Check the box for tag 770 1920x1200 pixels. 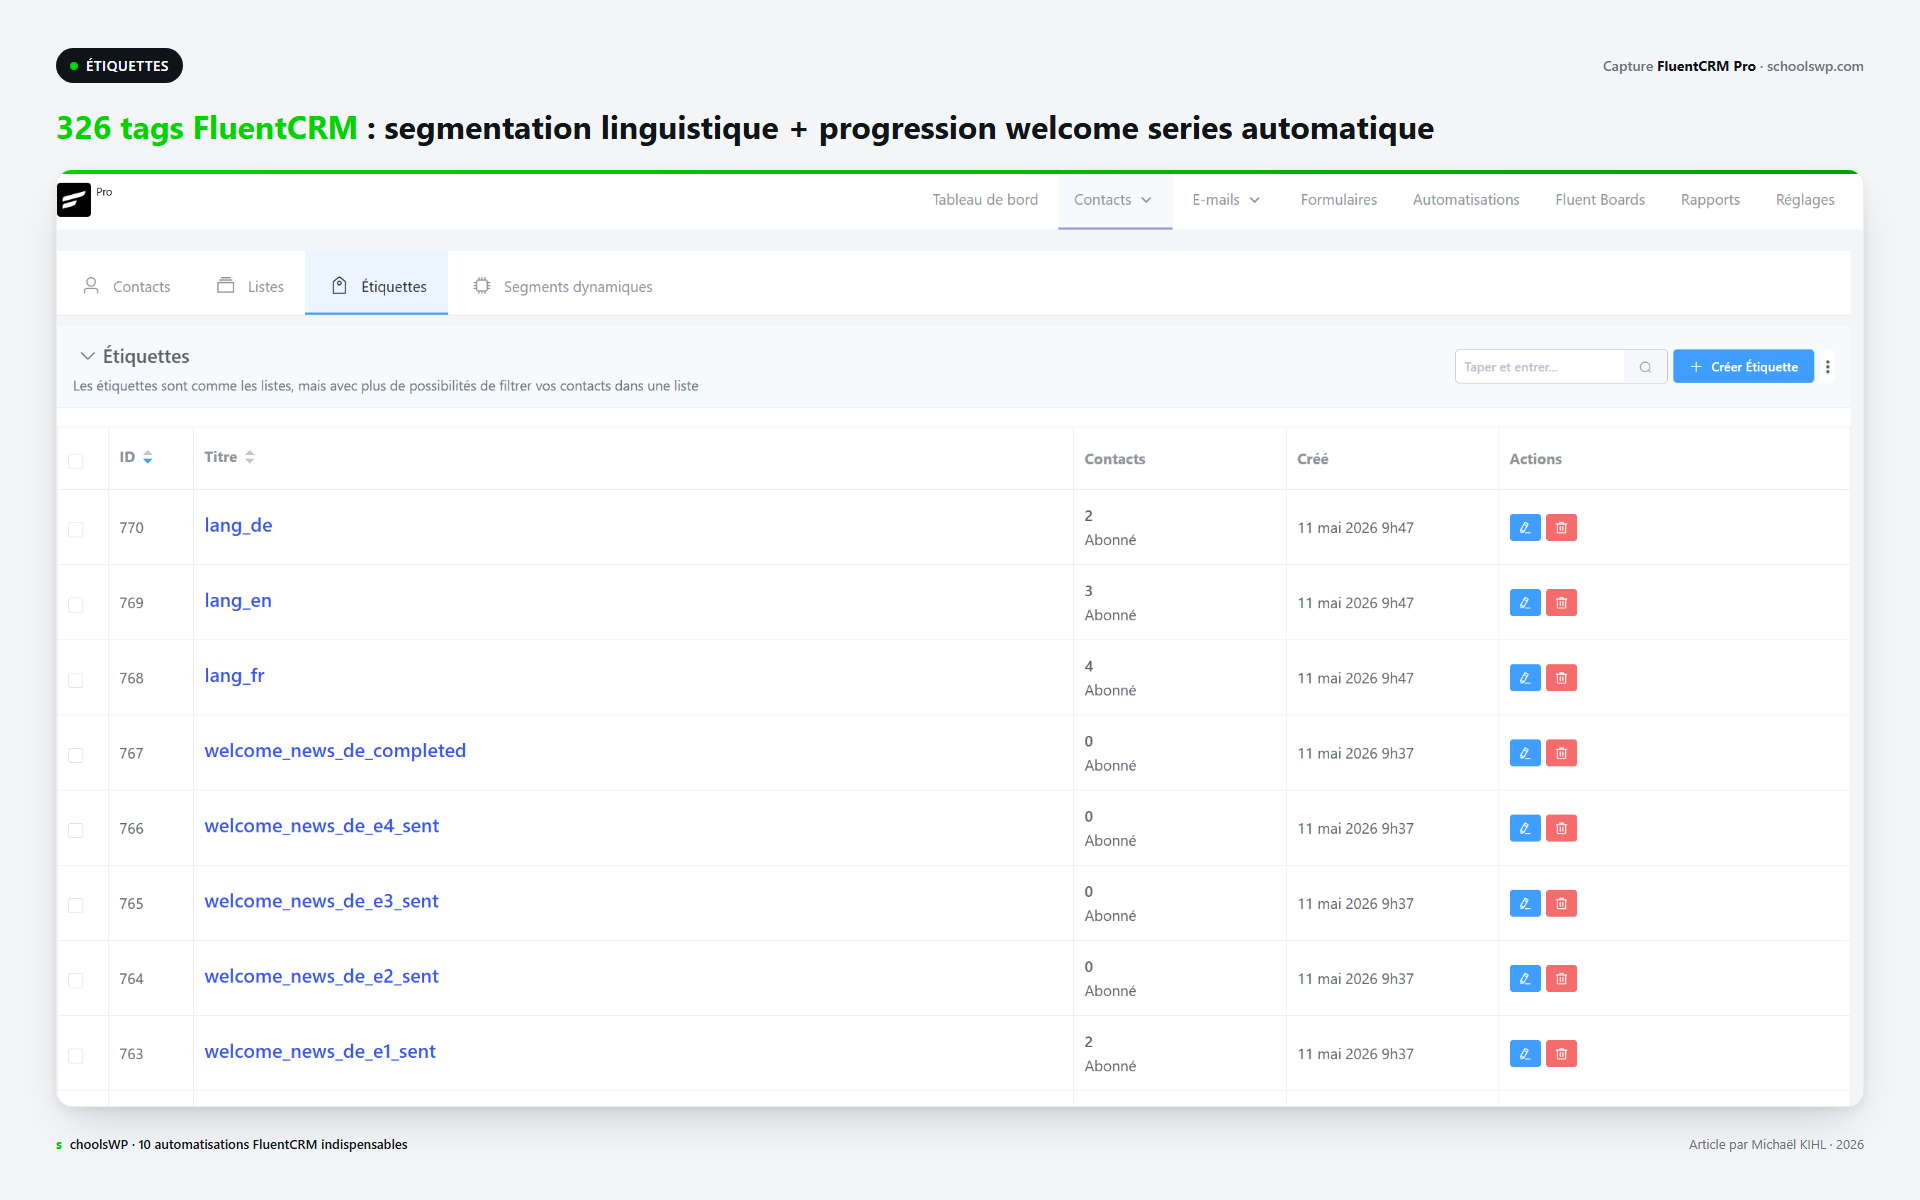(76, 529)
